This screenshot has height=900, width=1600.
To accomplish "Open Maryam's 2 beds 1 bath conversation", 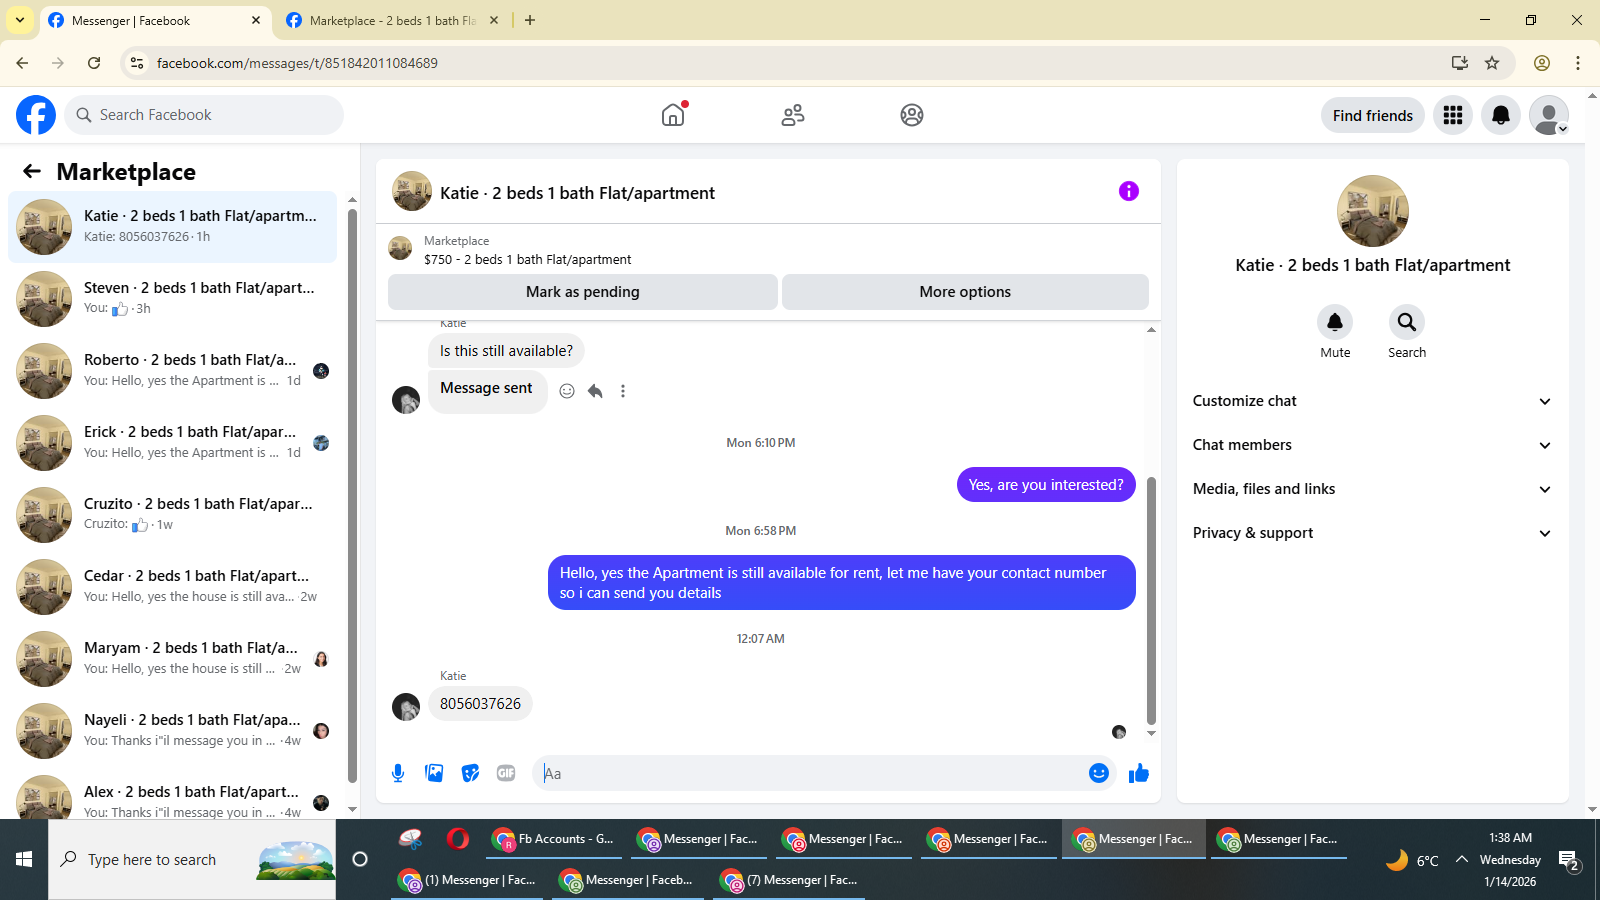I will coord(172,659).
